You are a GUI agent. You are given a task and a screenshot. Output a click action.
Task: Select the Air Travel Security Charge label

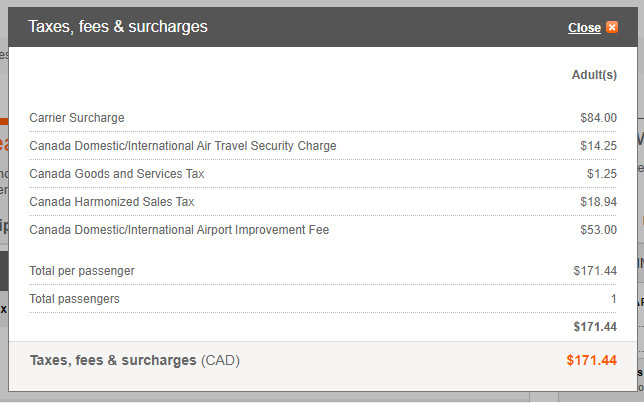click(183, 146)
